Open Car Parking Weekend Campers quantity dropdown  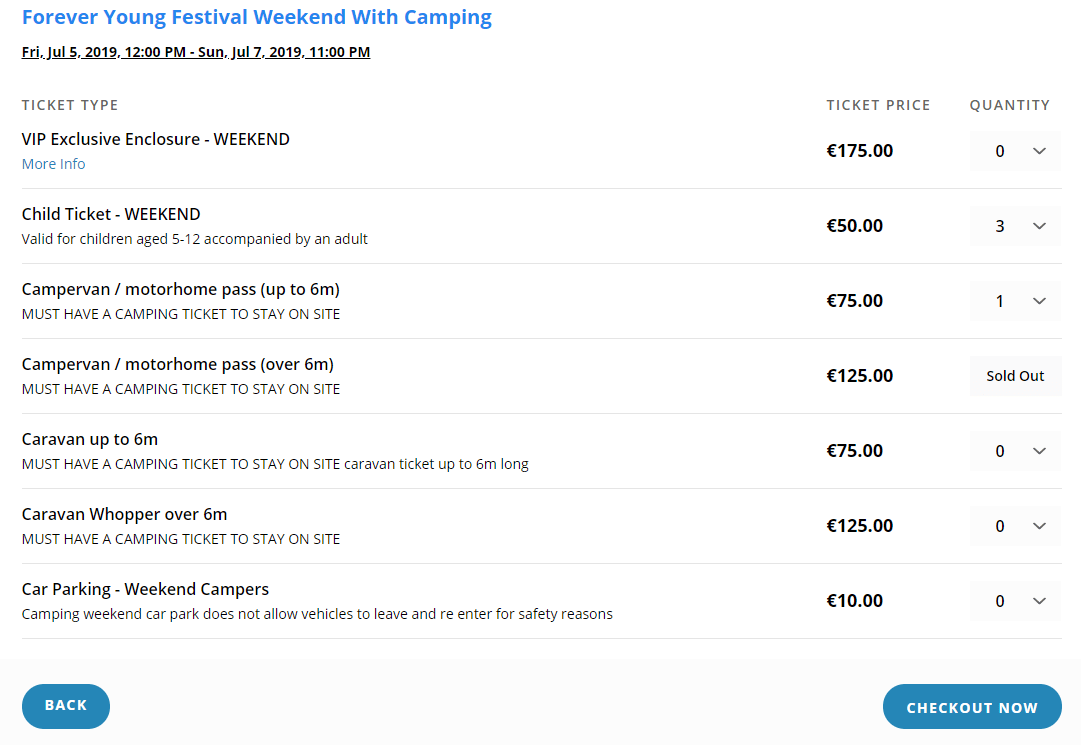[1015, 601]
